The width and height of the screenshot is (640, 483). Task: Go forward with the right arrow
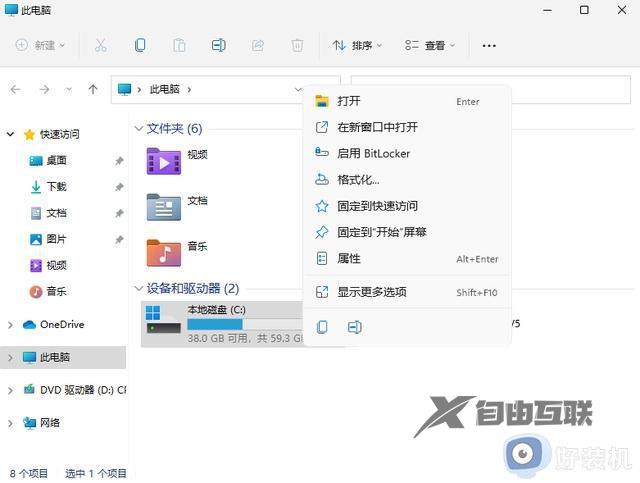tap(44, 89)
